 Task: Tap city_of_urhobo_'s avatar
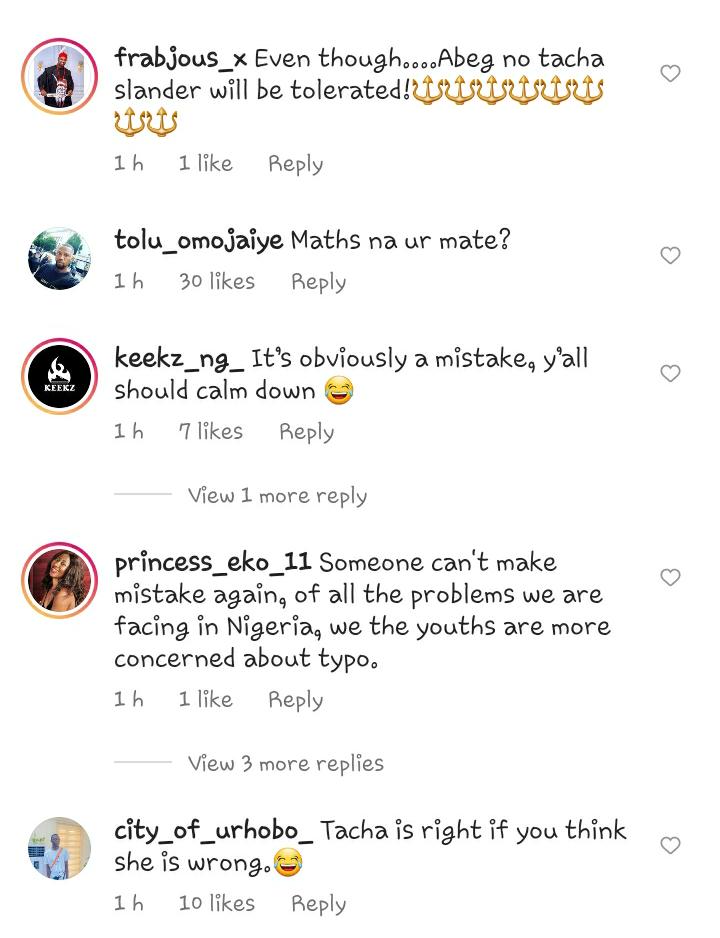(60, 848)
